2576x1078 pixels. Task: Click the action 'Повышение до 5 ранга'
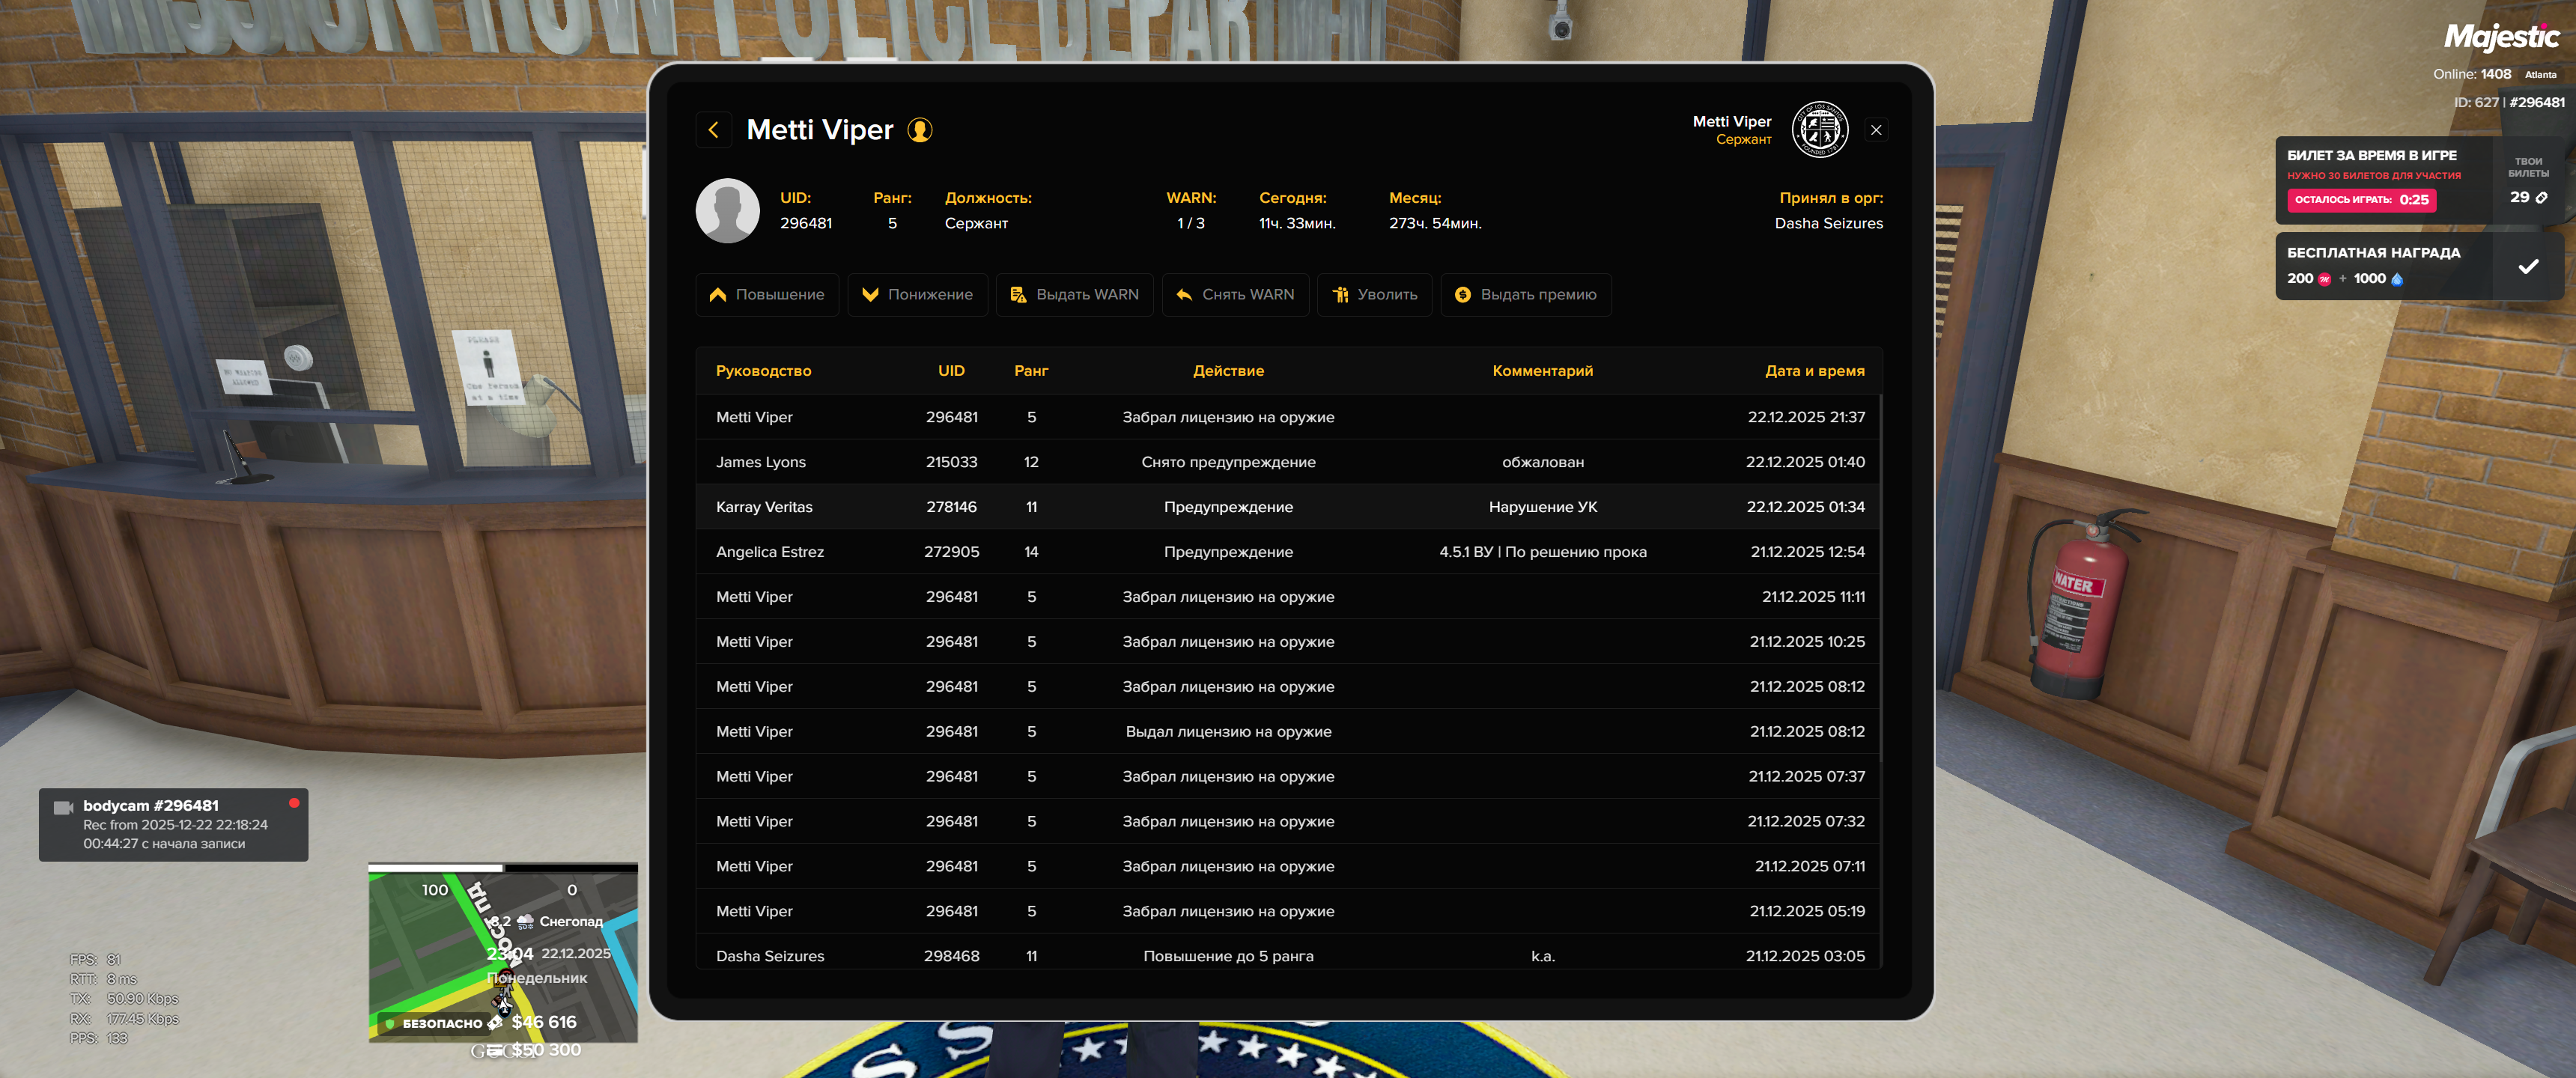(1228, 956)
